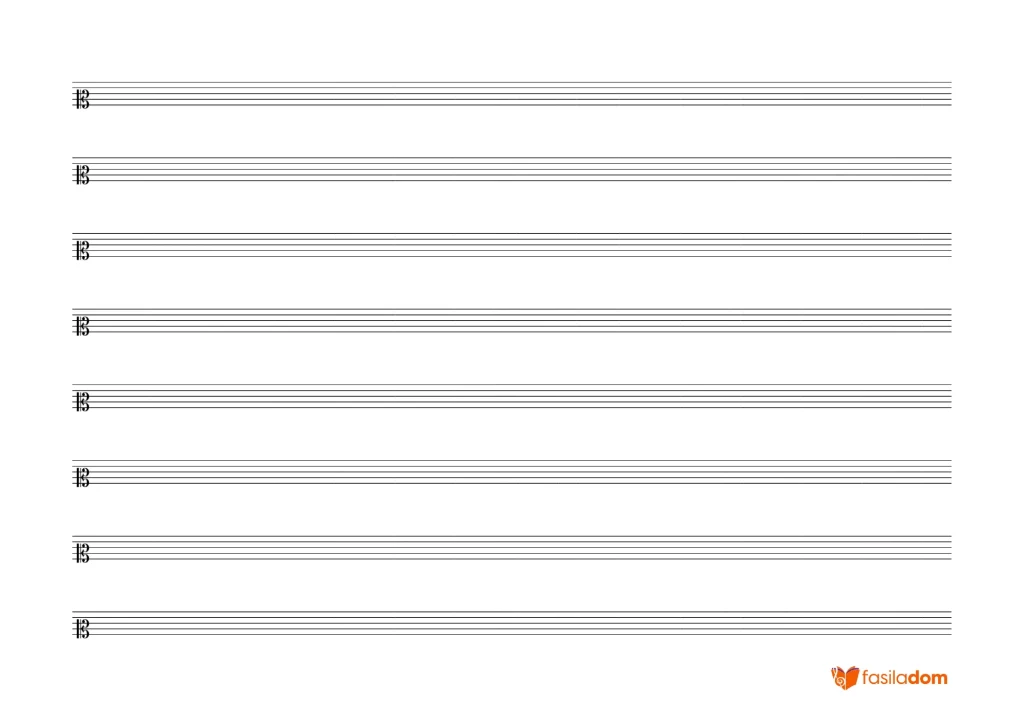Image resolution: width=1024 pixels, height=724 pixels.
Task: Click the alto clef on the fourth staff
Action: tap(82, 326)
